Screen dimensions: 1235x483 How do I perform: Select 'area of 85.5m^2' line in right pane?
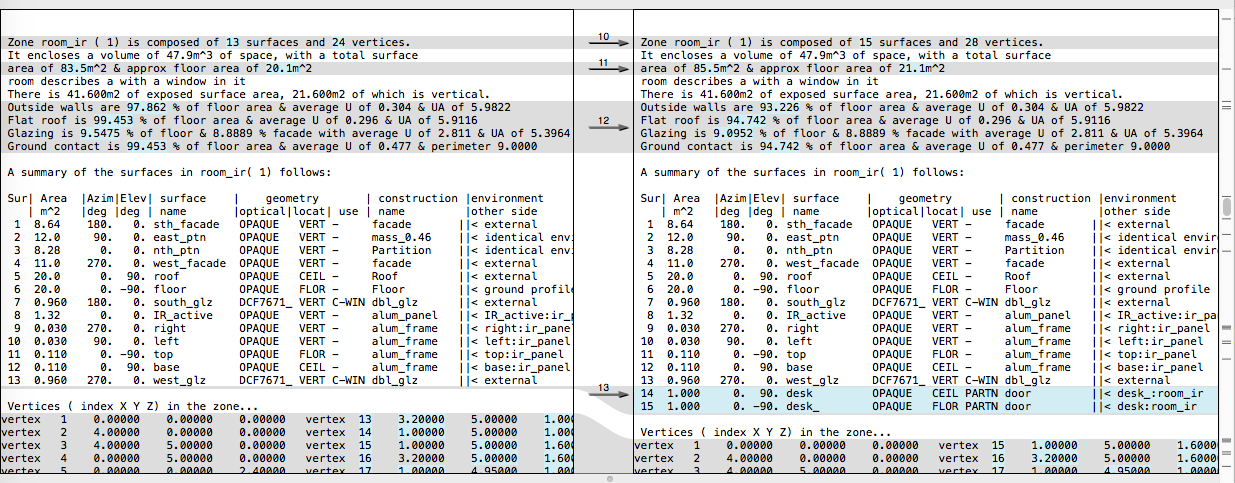click(x=792, y=68)
